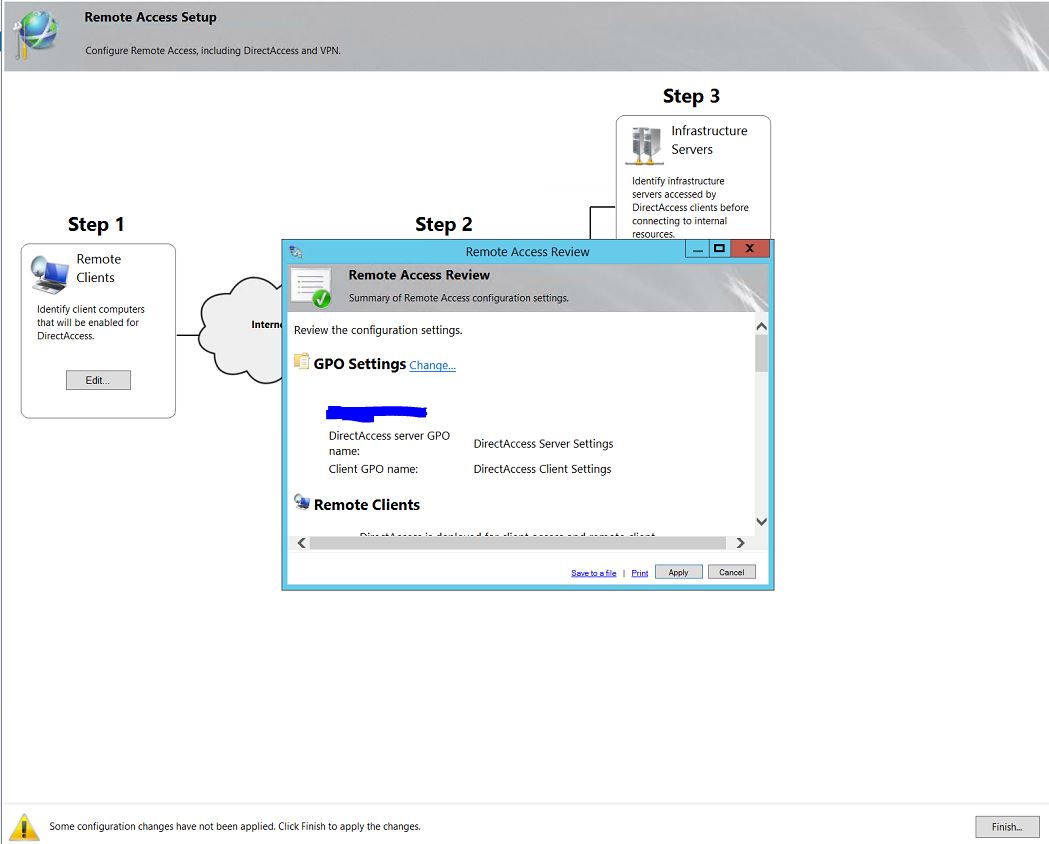Click the Remote Access Review title bar icon
The height and width of the screenshot is (844, 1049).
coord(296,252)
